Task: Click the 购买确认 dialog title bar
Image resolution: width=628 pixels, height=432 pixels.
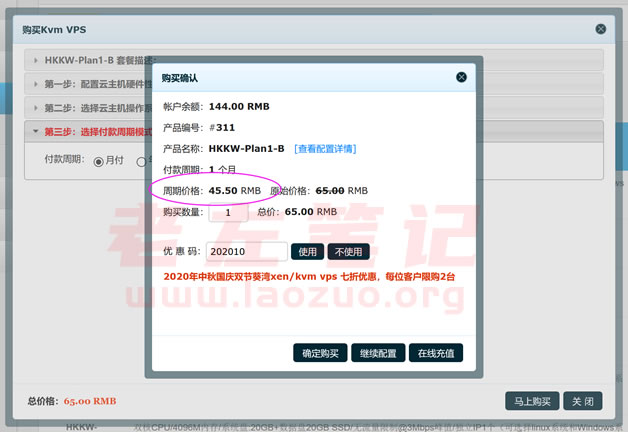Action: pyautogui.click(x=300, y=77)
